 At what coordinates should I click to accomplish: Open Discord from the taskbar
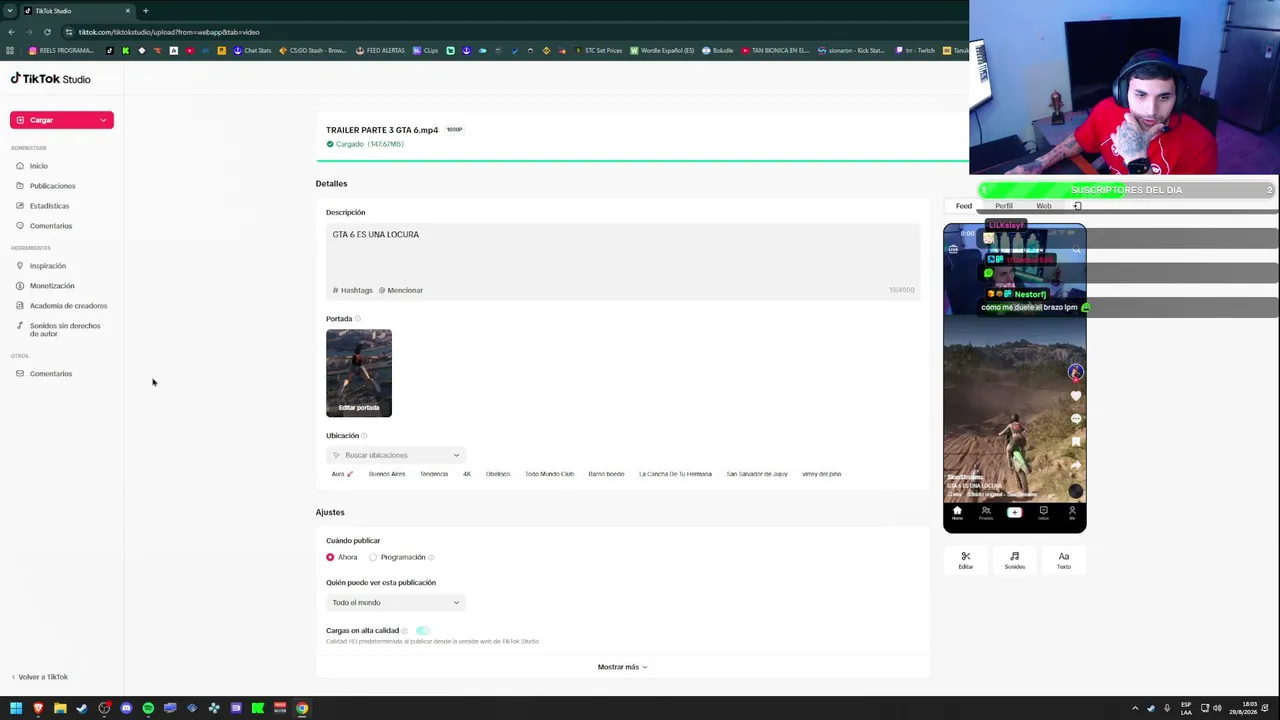tap(126, 708)
